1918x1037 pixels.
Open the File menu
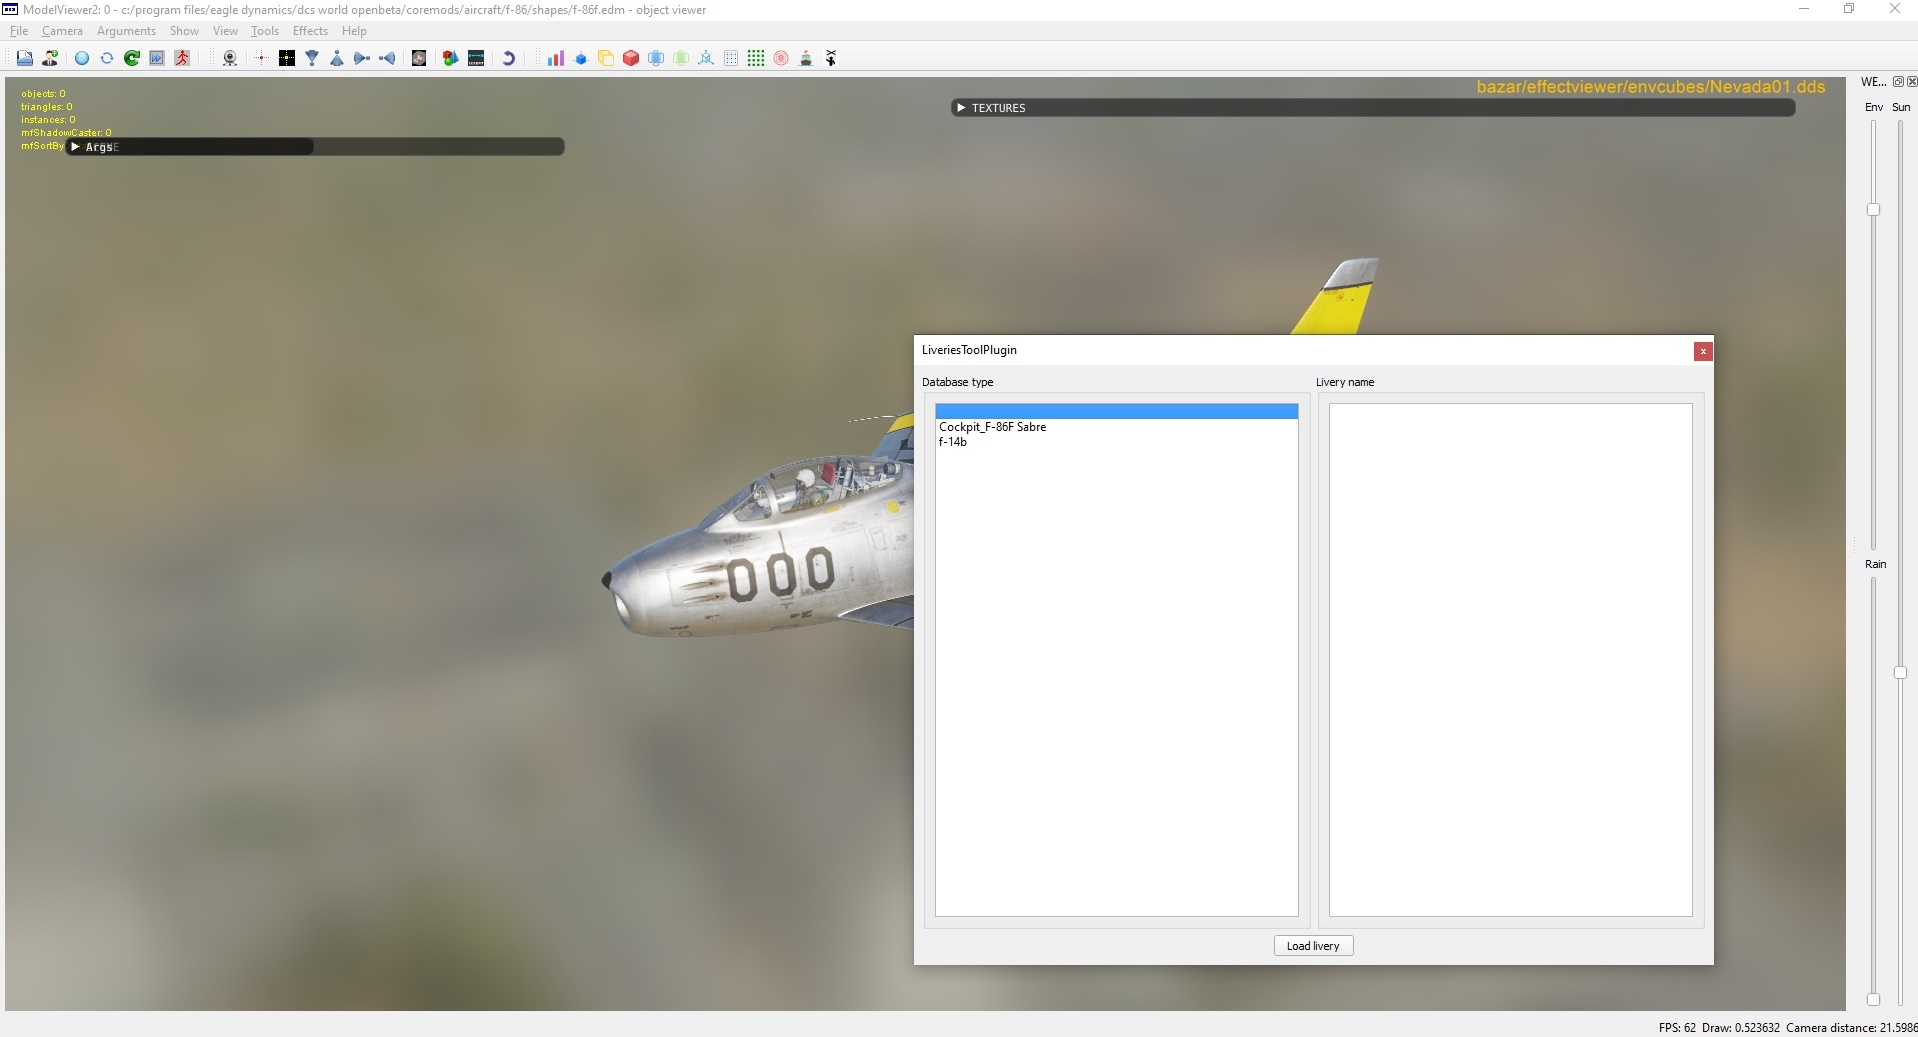coord(19,31)
